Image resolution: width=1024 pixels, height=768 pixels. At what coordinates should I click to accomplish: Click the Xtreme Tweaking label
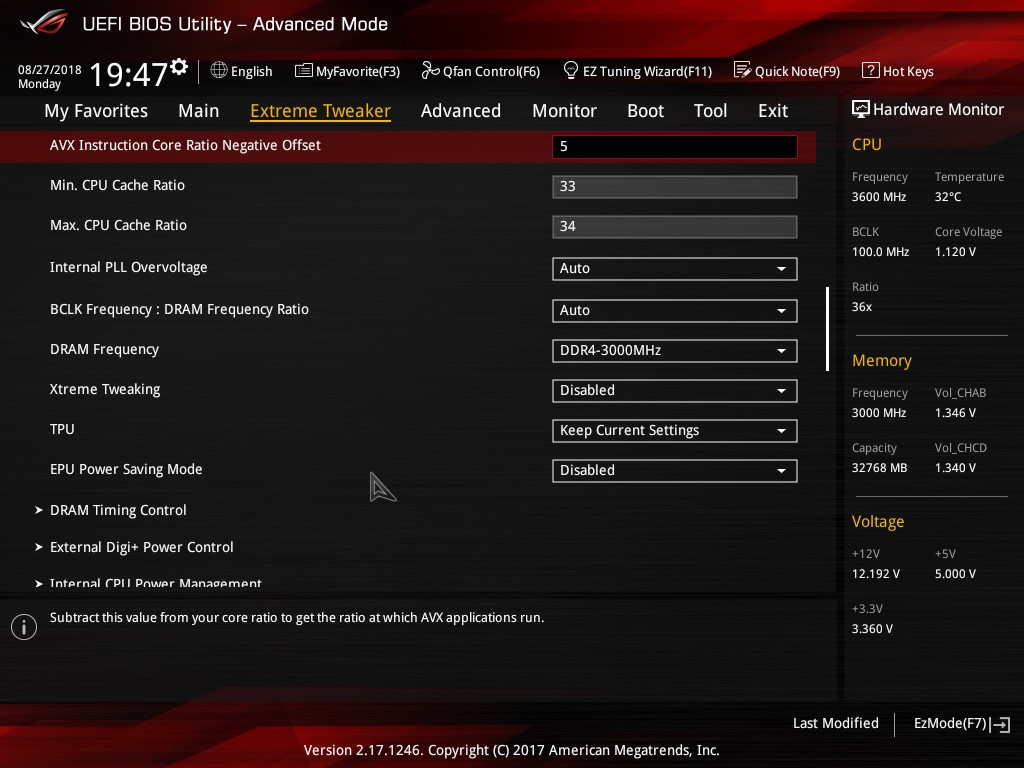[x=104, y=389]
